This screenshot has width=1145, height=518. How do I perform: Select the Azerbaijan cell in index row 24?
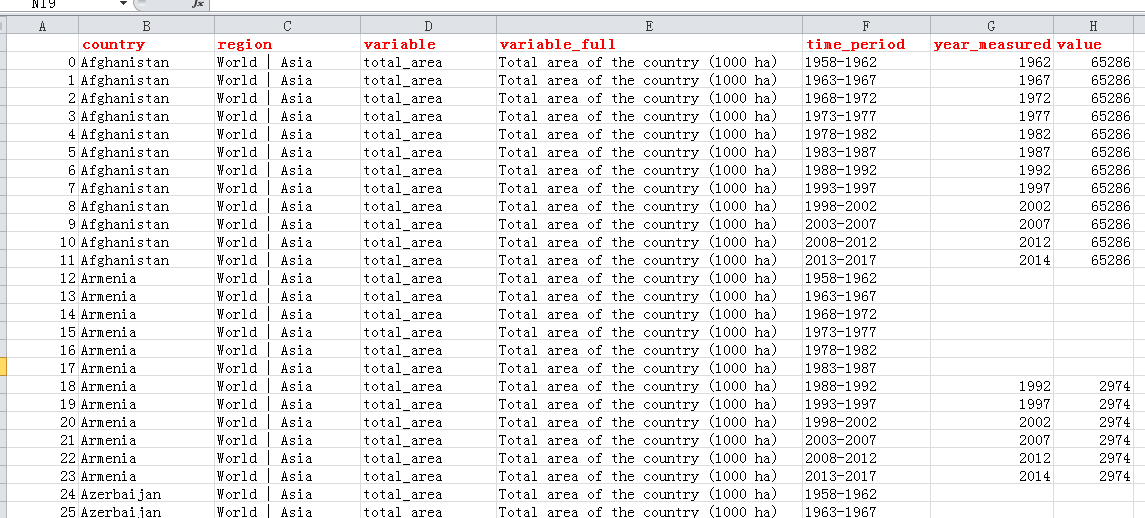pos(146,495)
